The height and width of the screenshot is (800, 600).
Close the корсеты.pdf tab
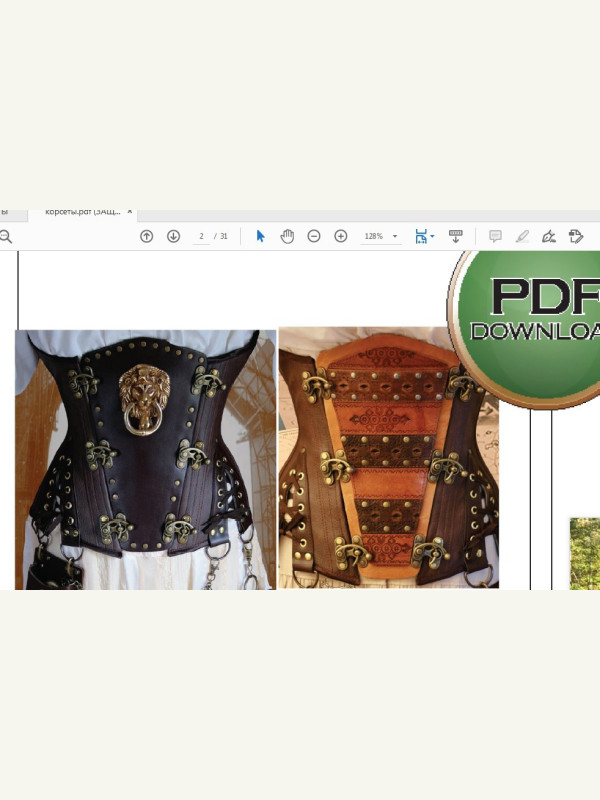coord(130,212)
